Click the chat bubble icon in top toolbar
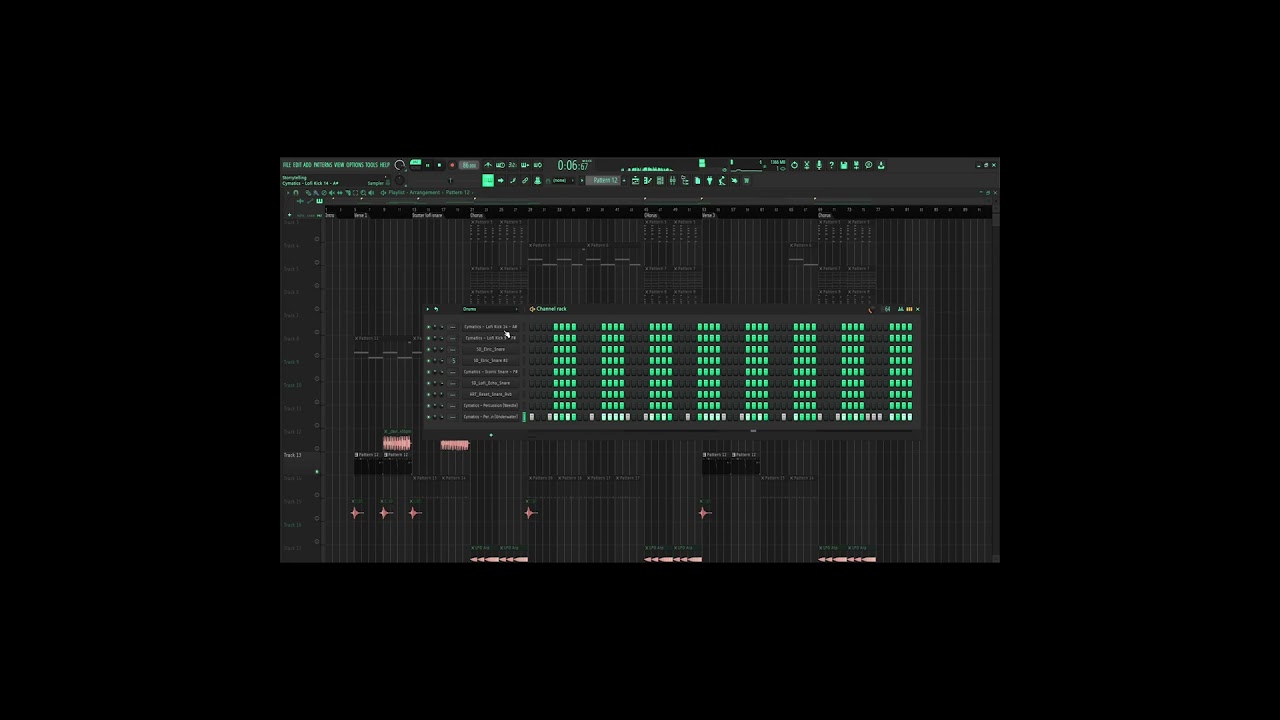 pos(869,165)
